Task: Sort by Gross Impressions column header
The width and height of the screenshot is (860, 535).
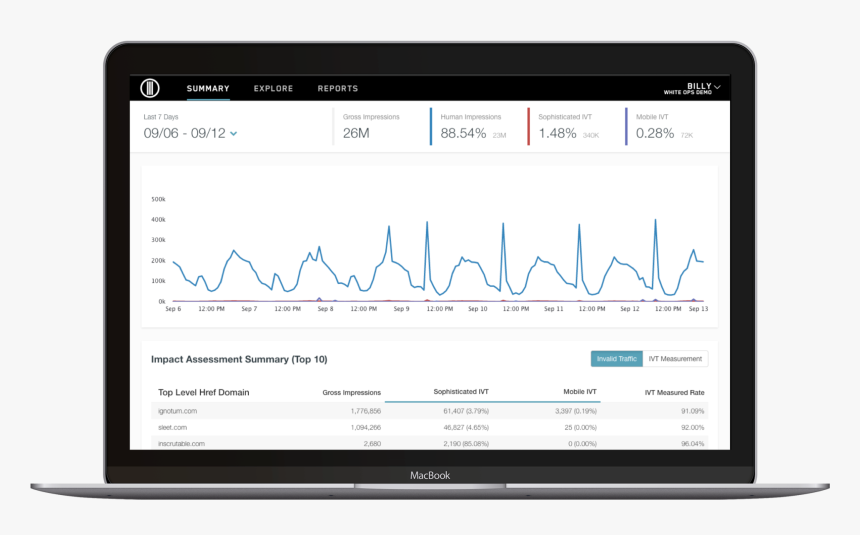Action: click(352, 392)
